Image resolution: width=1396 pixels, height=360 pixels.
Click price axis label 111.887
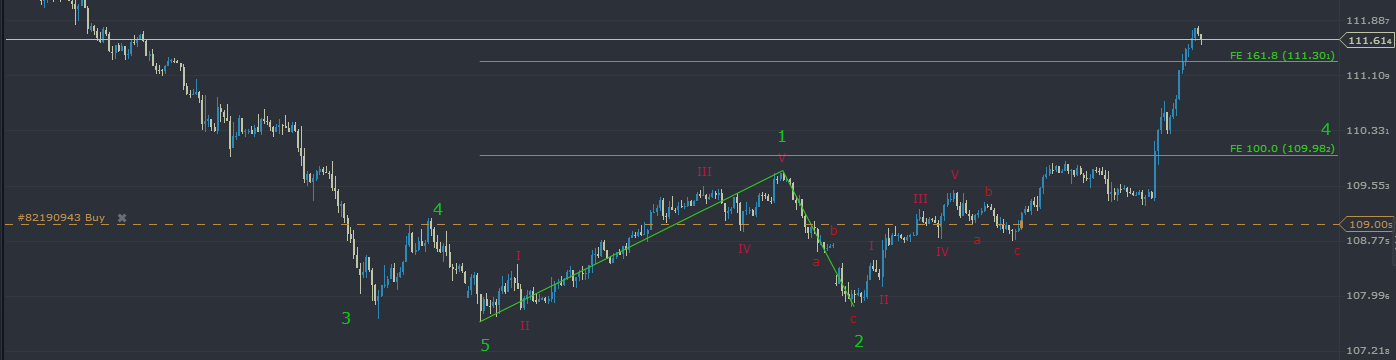tap(1369, 20)
